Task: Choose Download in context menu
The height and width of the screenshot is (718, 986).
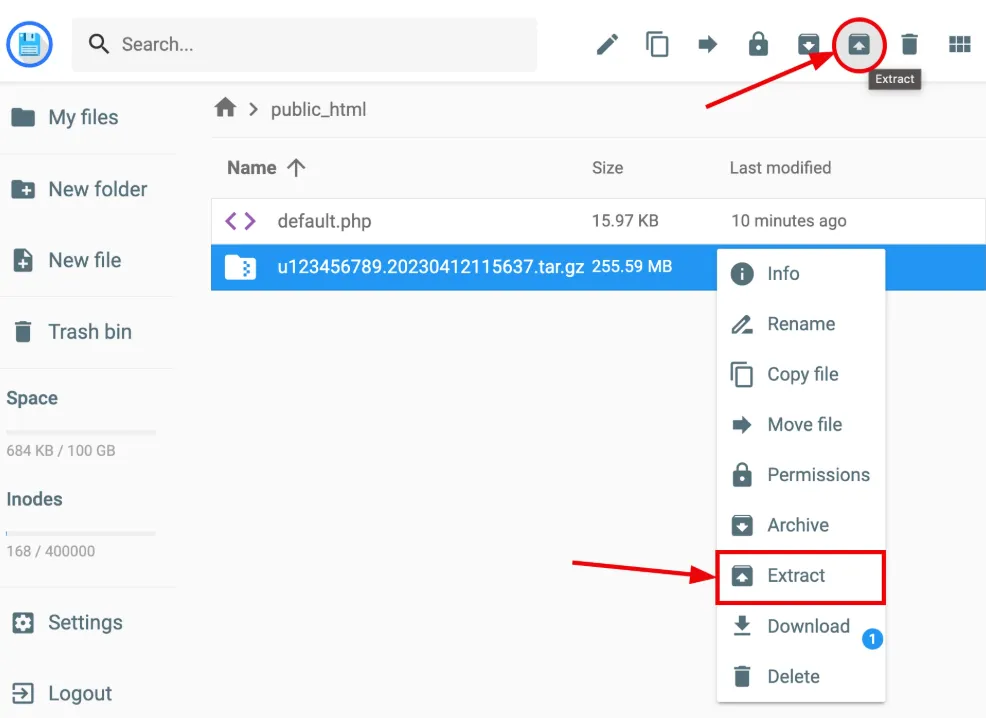Action: [800, 626]
